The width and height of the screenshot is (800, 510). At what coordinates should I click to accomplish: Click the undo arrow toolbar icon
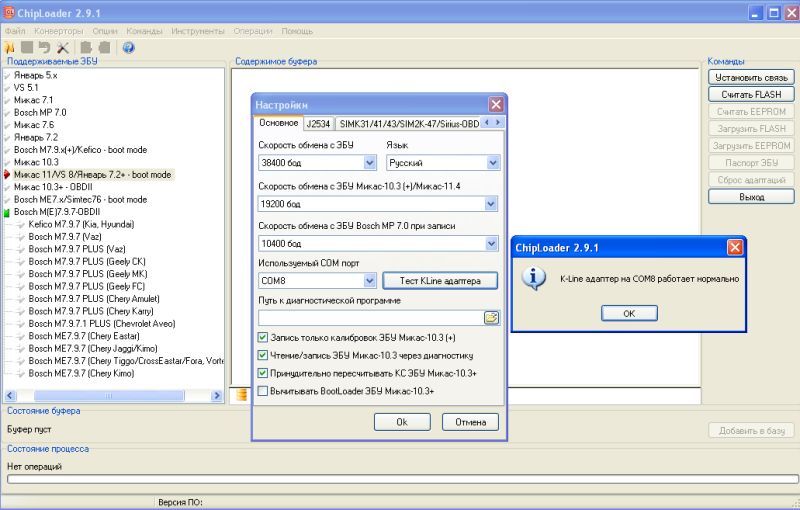click(44, 47)
